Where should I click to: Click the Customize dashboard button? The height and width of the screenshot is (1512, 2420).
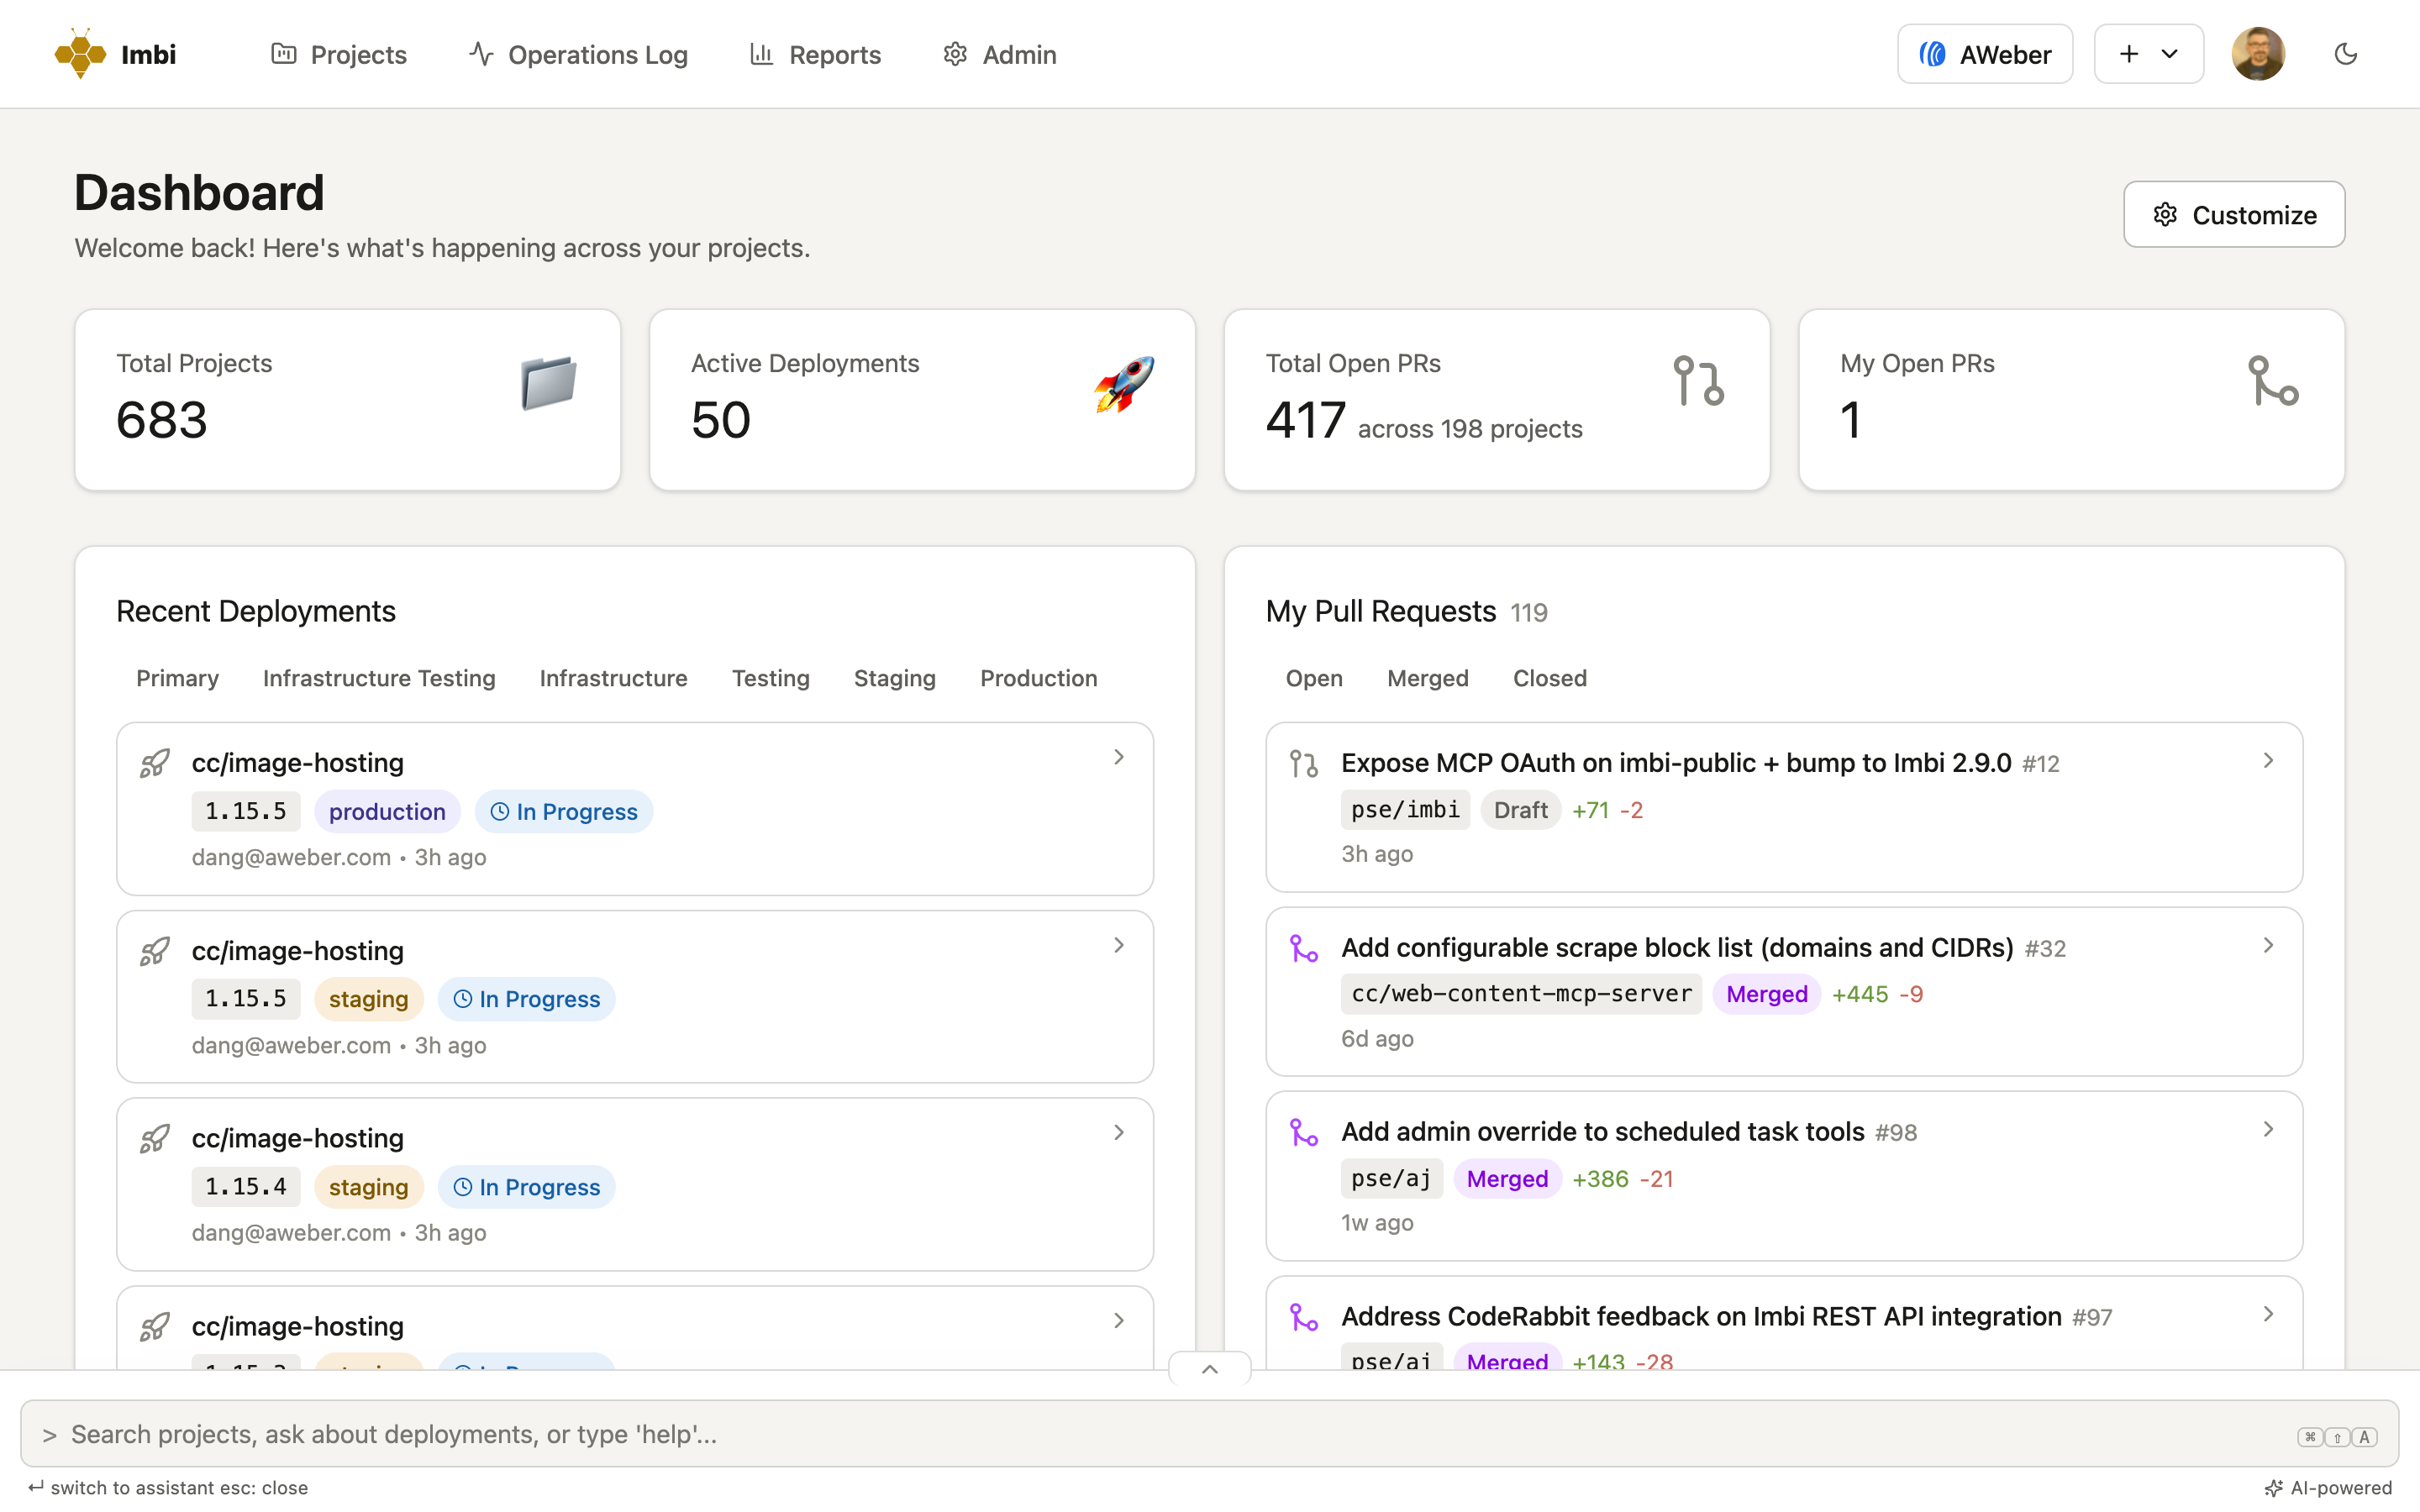tap(2234, 214)
